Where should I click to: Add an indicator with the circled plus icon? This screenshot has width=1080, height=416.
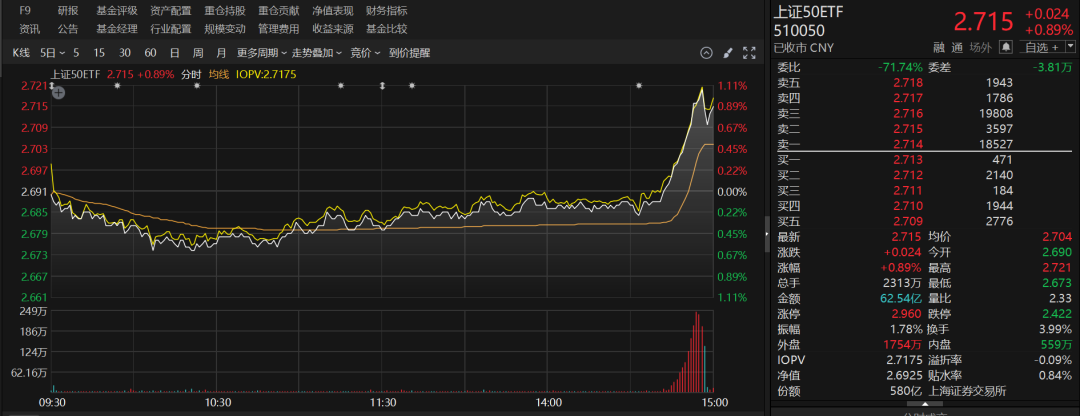pos(59,94)
